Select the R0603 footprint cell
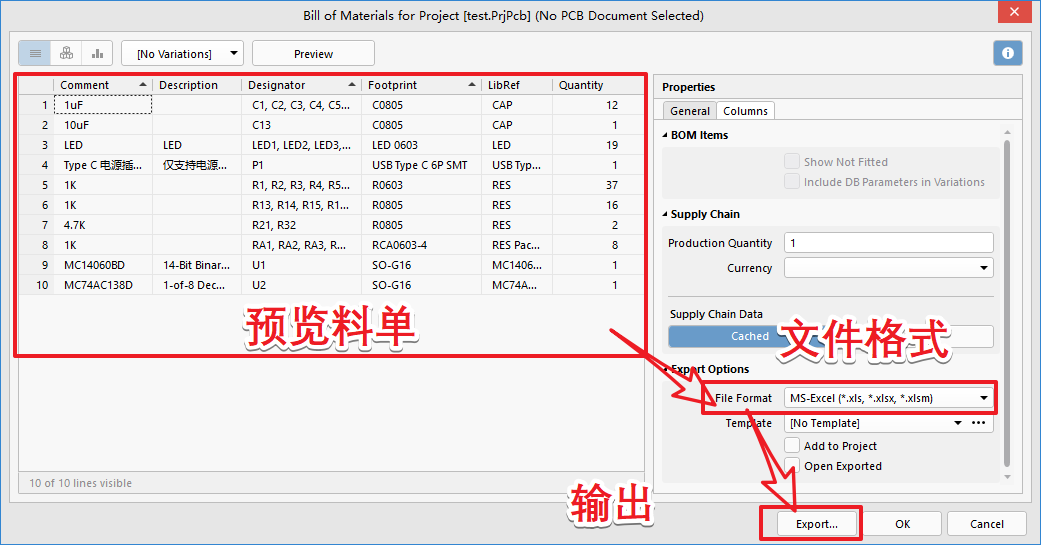The image size is (1041, 545). point(422,185)
